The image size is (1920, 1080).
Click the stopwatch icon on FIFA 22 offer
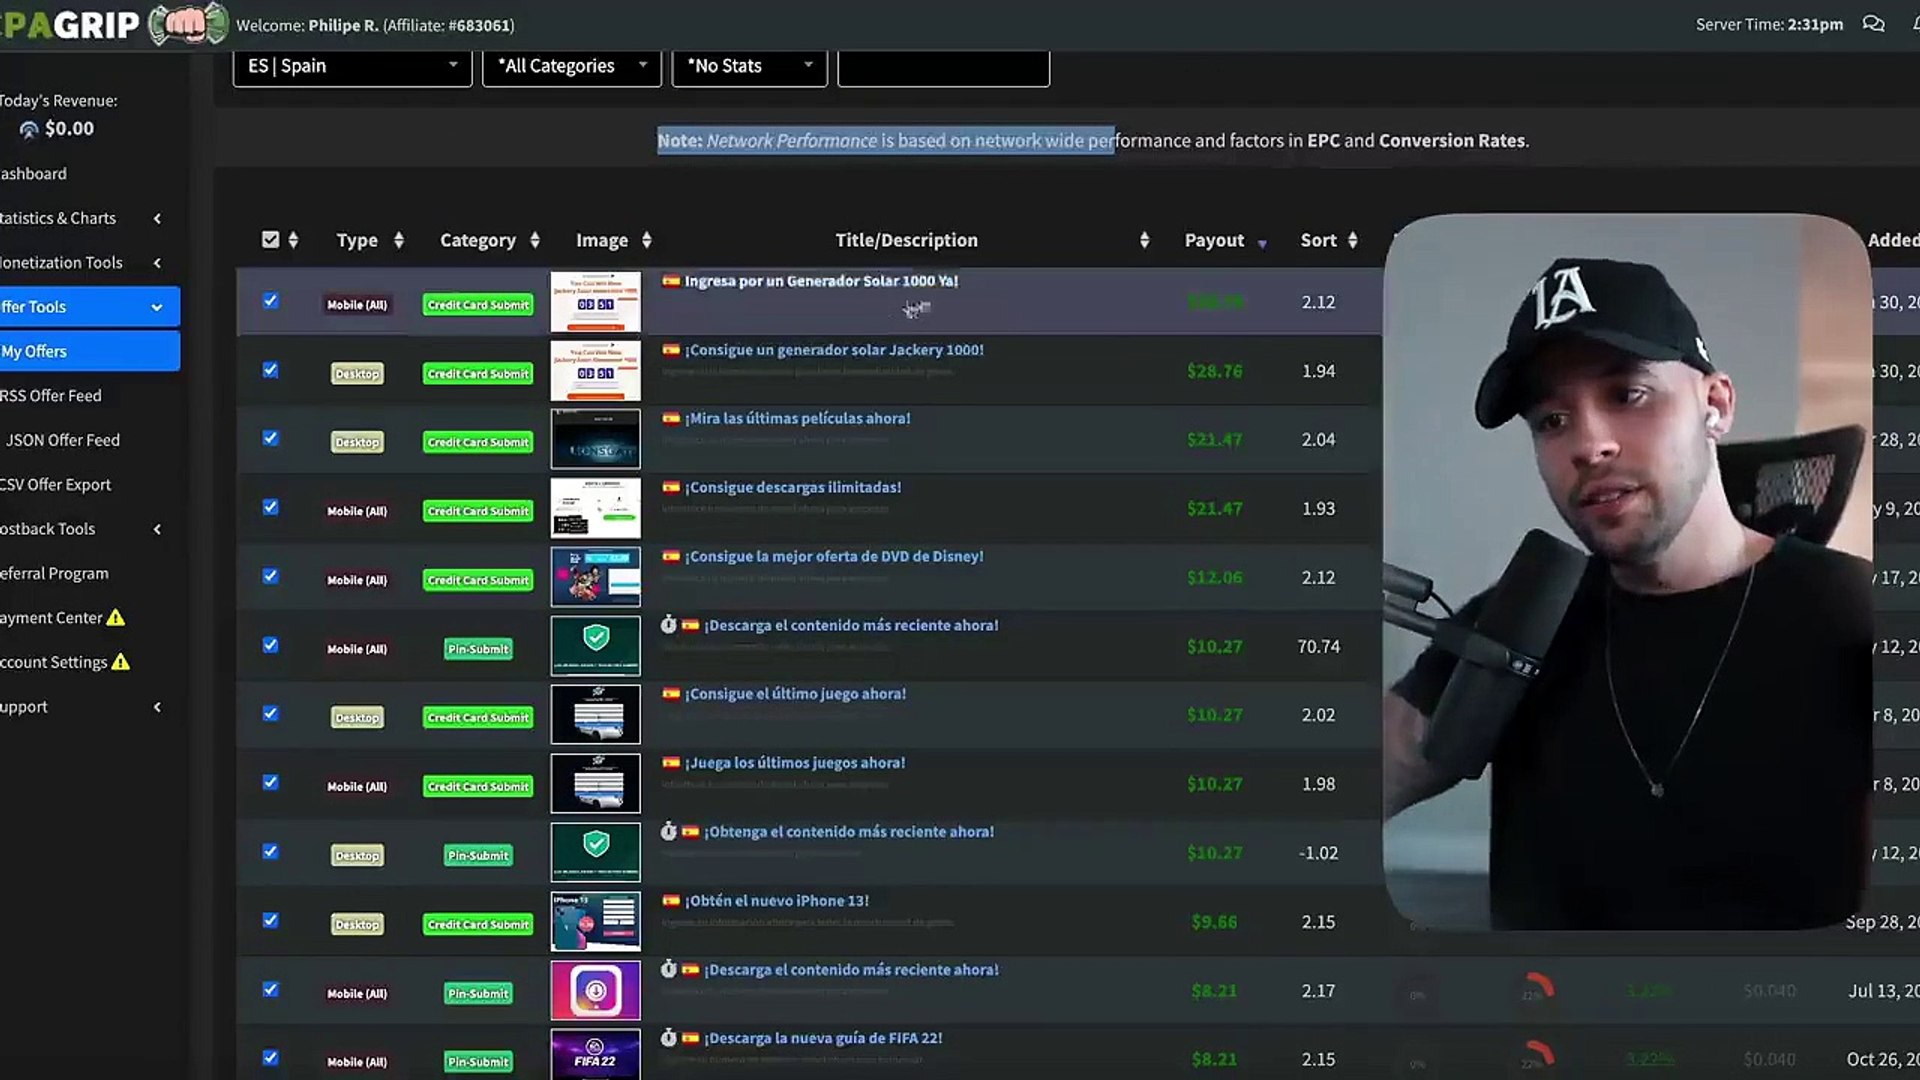(x=669, y=1038)
